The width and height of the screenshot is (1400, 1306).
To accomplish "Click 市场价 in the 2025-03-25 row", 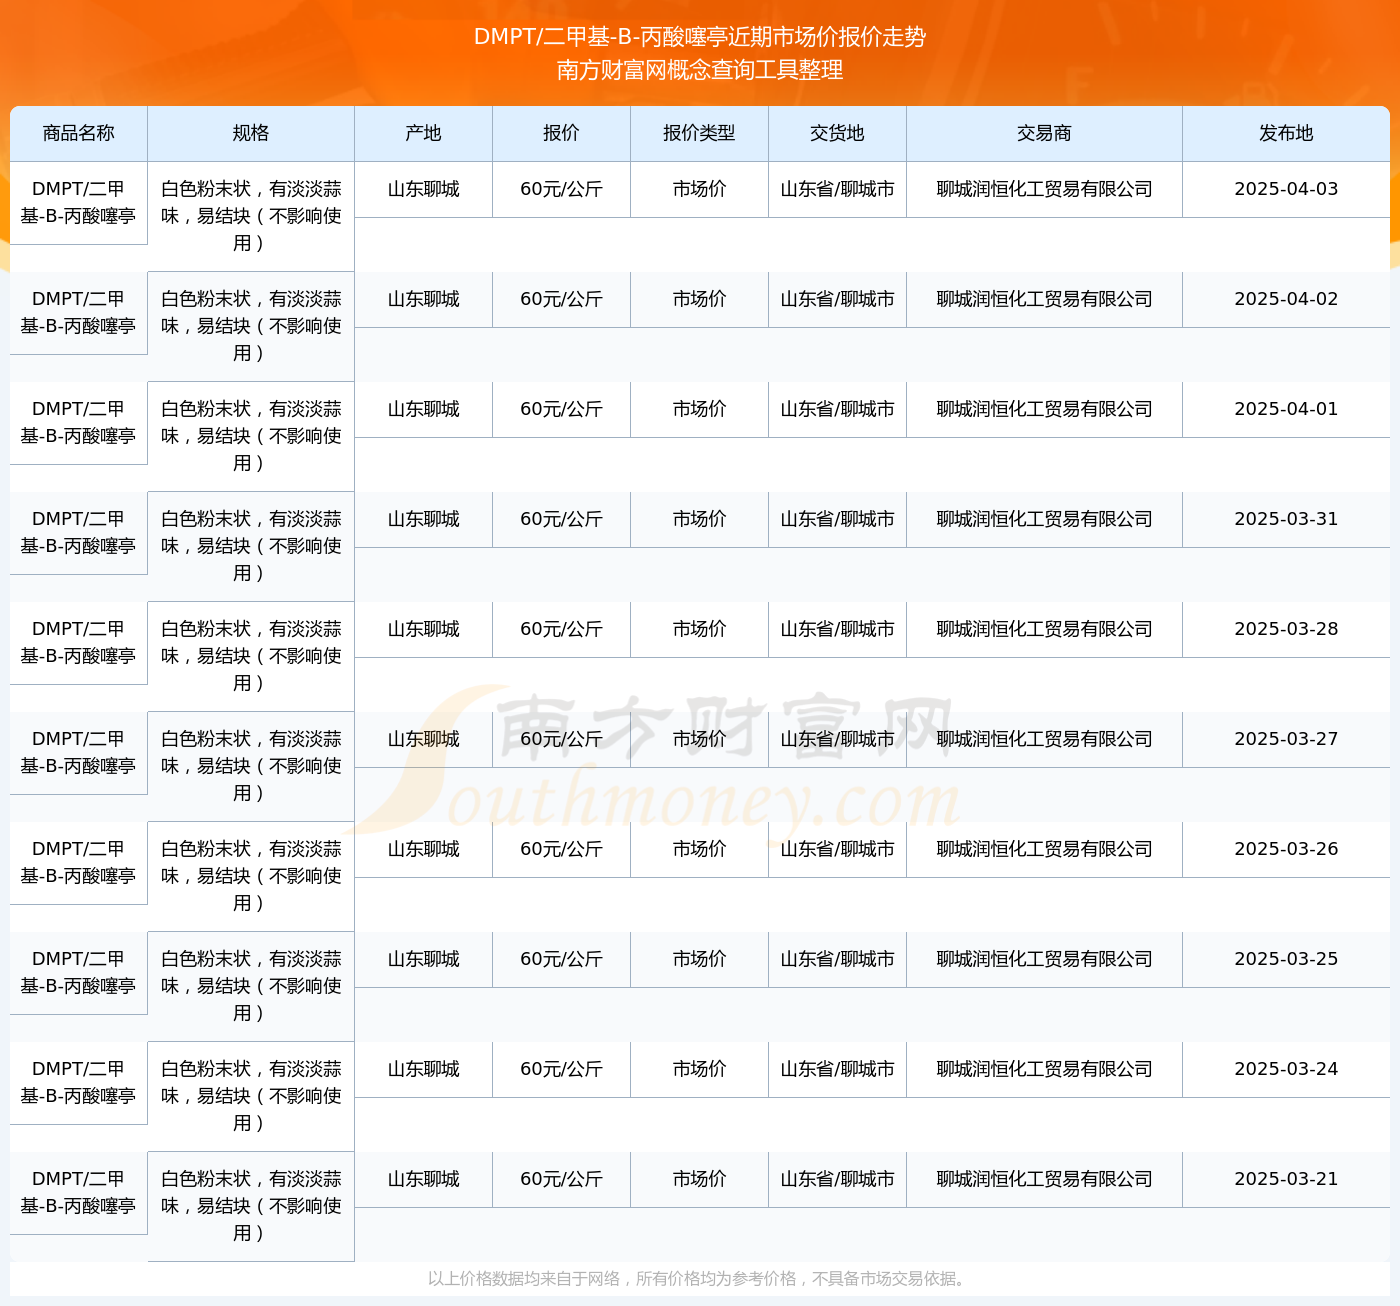I will point(699,959).
